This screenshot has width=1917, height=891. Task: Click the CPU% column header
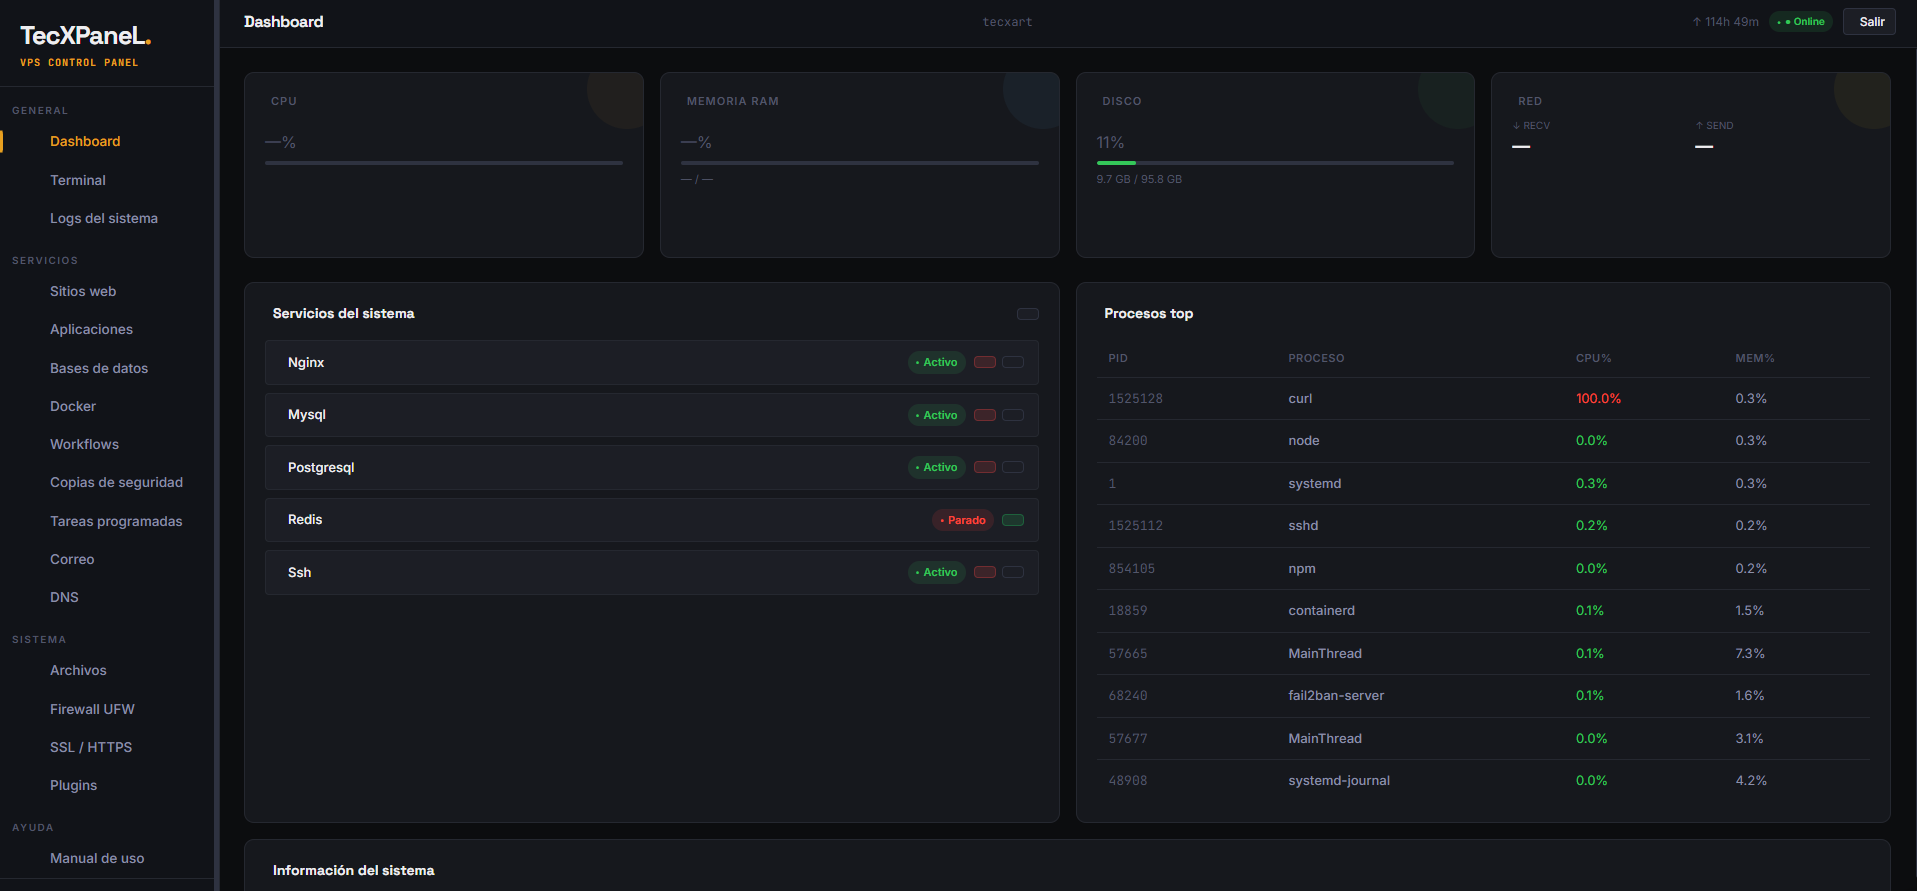[x=1593, y=358]
